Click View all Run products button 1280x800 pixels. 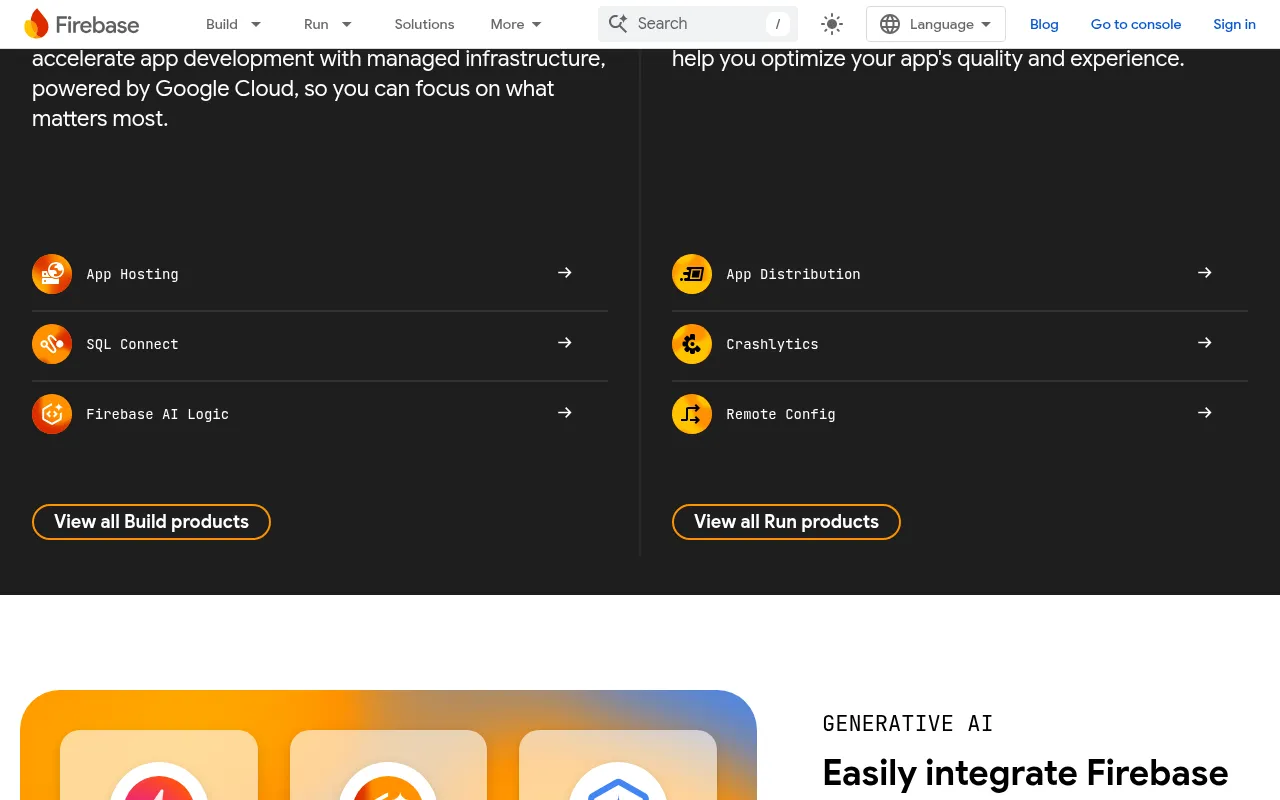pos(786,522)
